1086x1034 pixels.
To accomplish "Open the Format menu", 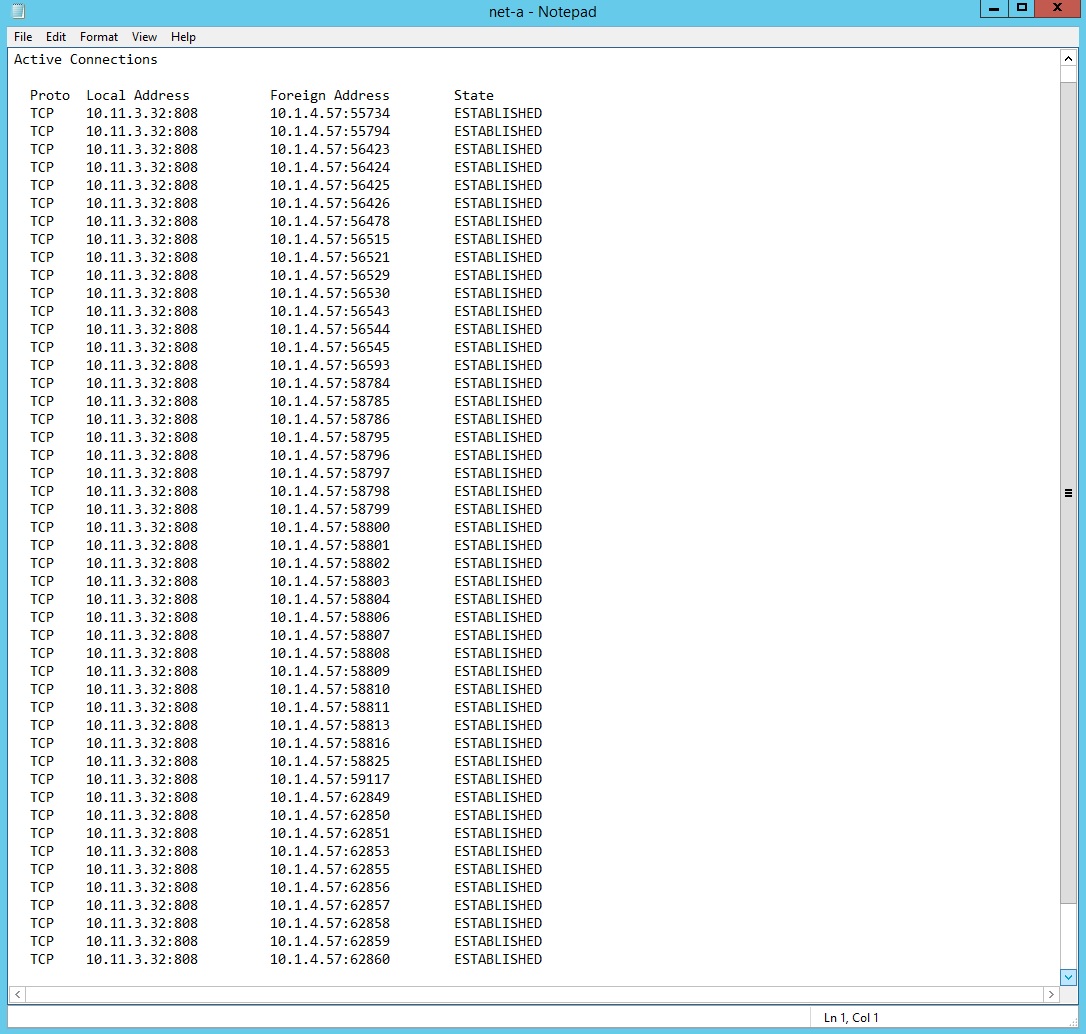I will tap(98, 37).
